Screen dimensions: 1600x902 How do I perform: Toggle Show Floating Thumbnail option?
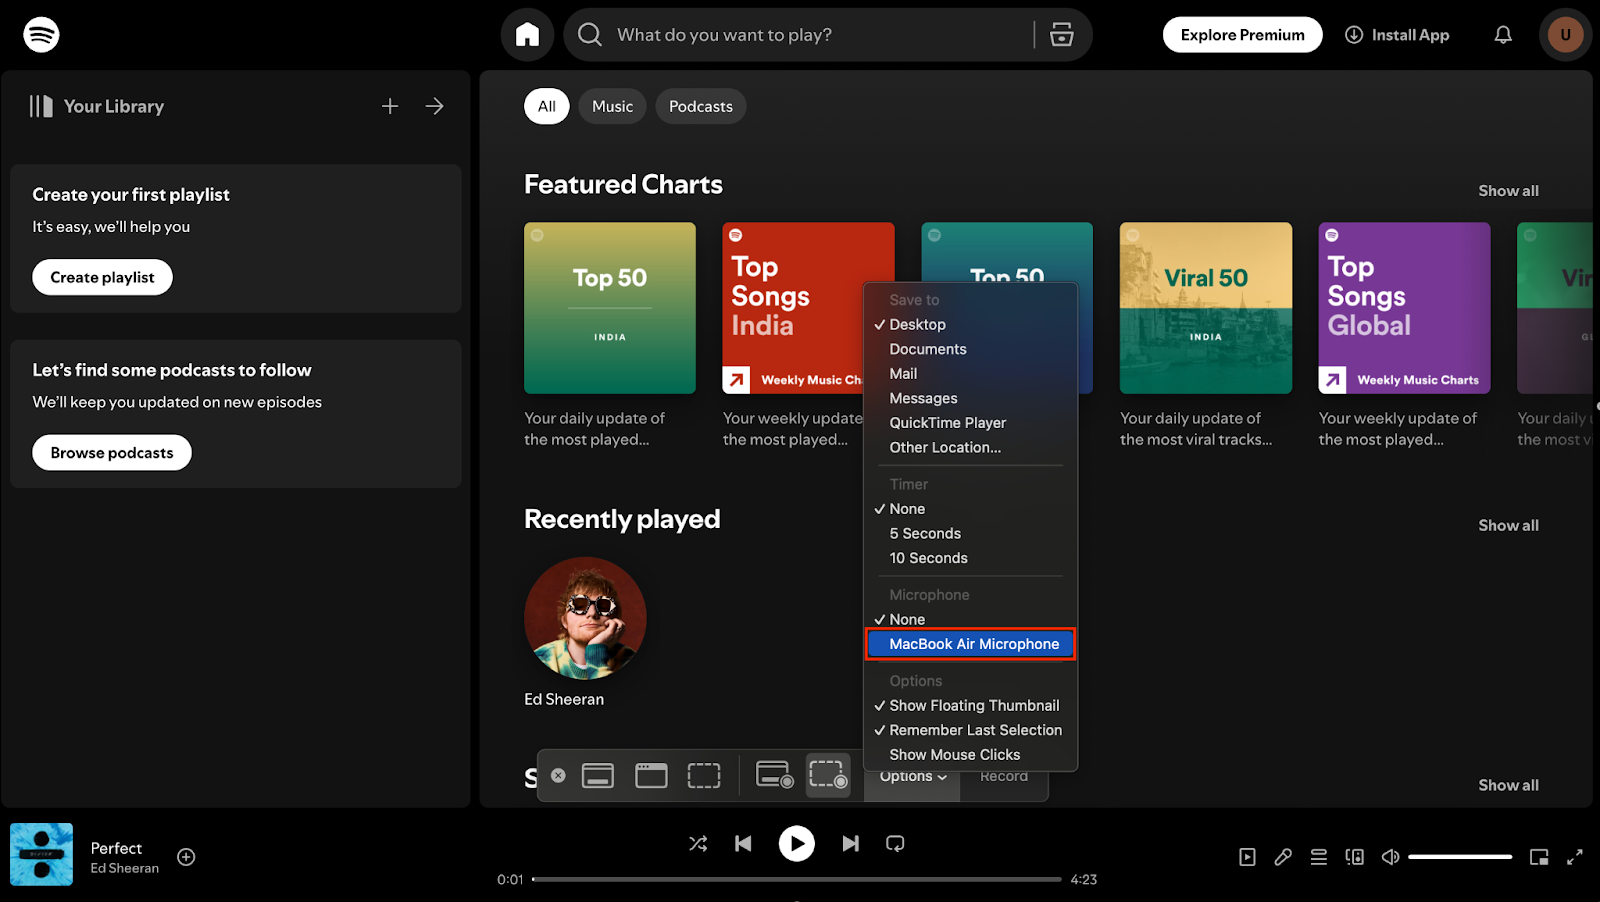[973, 706]
